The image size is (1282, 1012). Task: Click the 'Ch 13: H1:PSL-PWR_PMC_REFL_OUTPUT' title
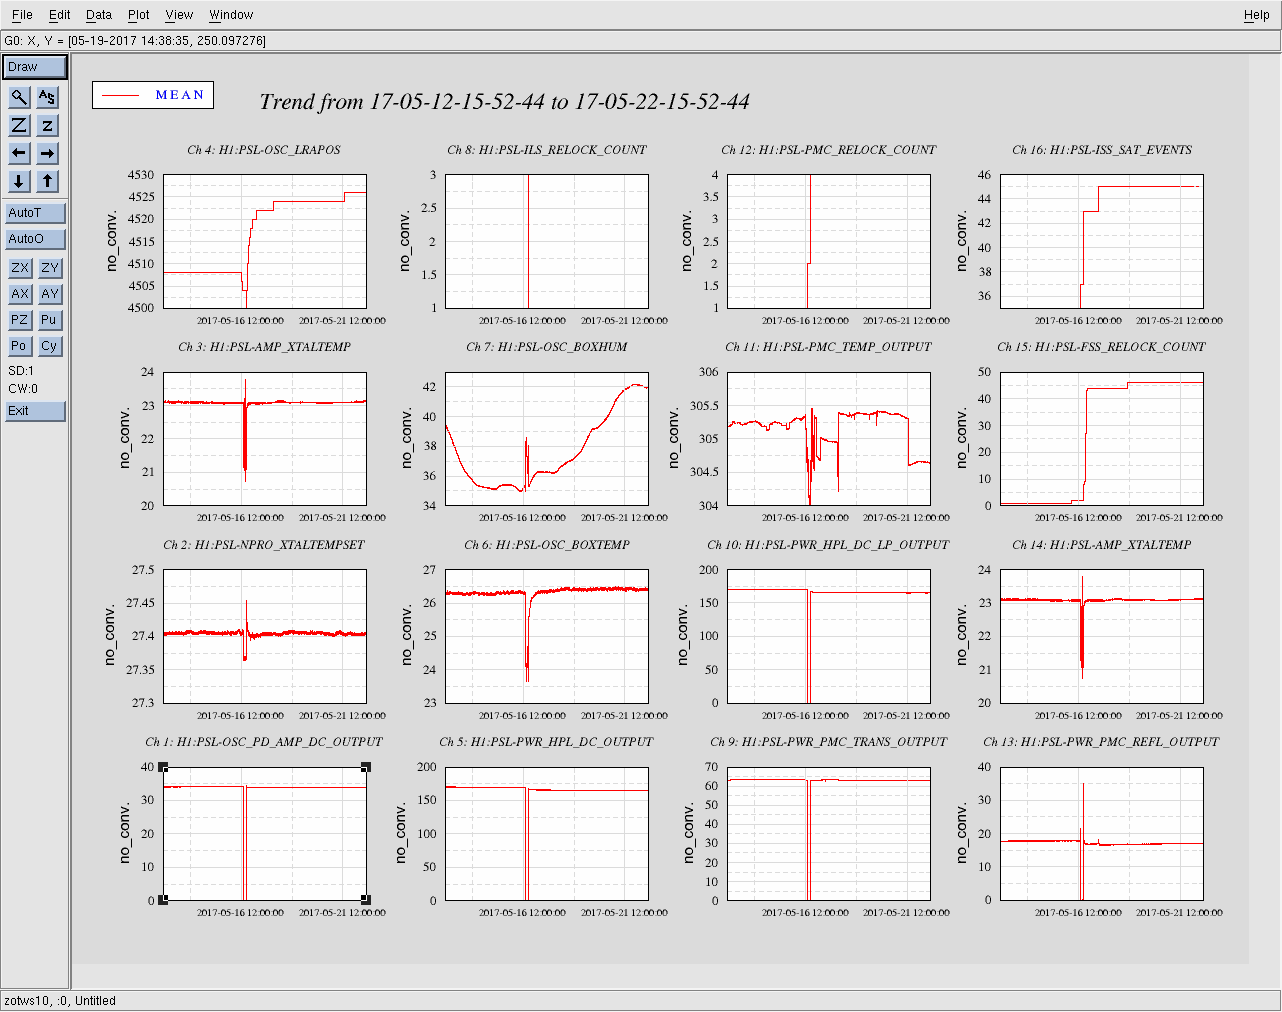coord(1101,742)
